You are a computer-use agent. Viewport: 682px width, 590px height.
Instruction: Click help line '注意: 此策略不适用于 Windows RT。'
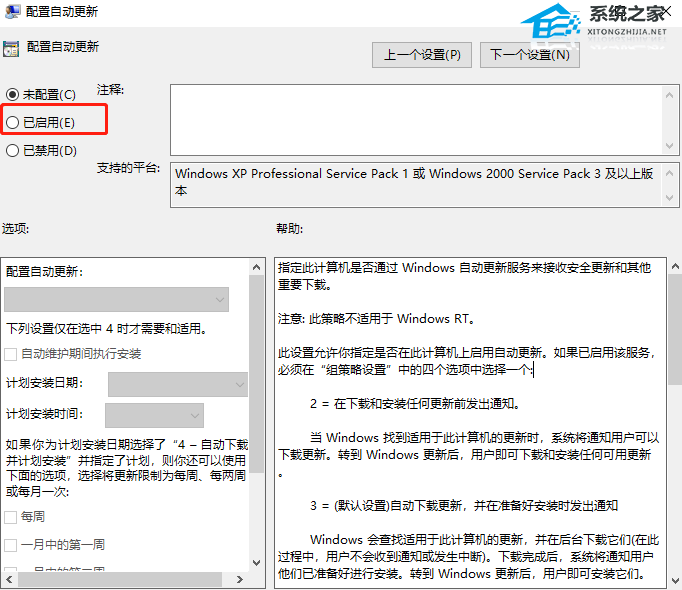(376, 319)
